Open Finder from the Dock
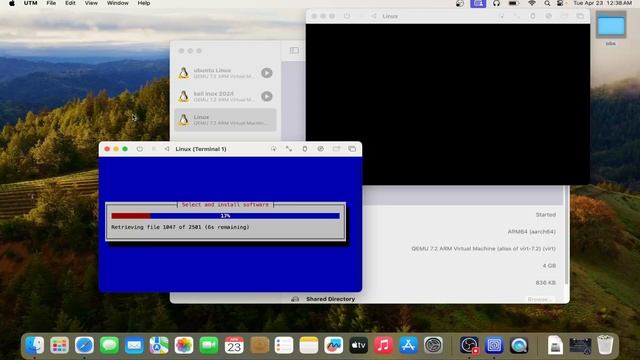Image resolution: width=640 pixels, height=360 pixels. point(35,345)
